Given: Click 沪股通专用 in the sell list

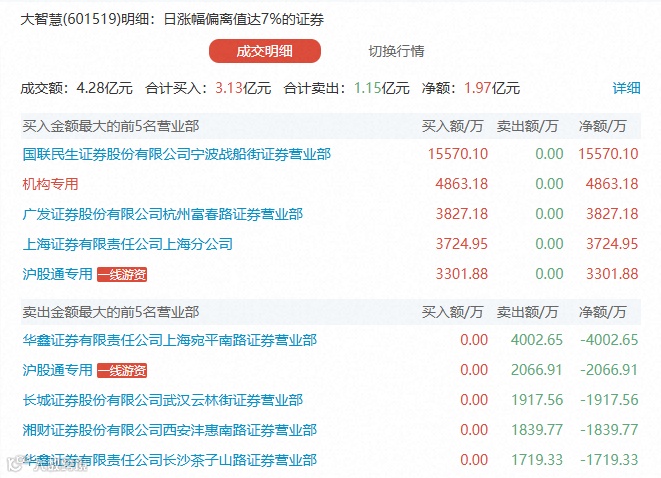Looking at the screenshot, I should click(57, 370).
